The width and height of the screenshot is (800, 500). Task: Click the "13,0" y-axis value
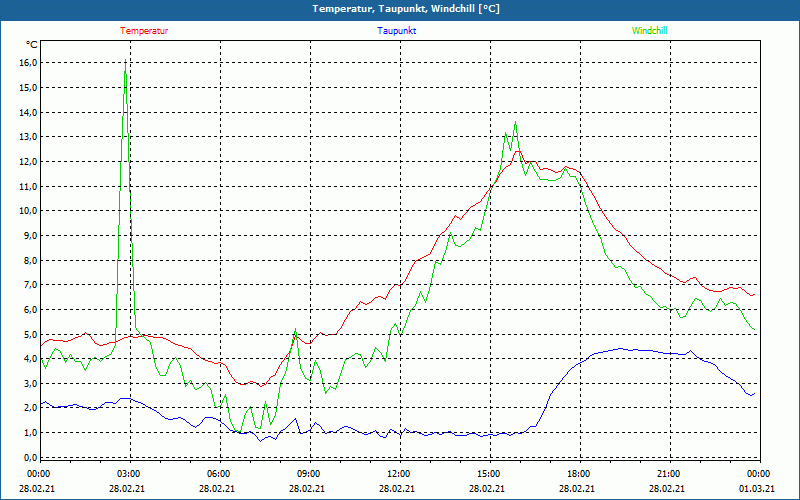click(x=29, y=137)
